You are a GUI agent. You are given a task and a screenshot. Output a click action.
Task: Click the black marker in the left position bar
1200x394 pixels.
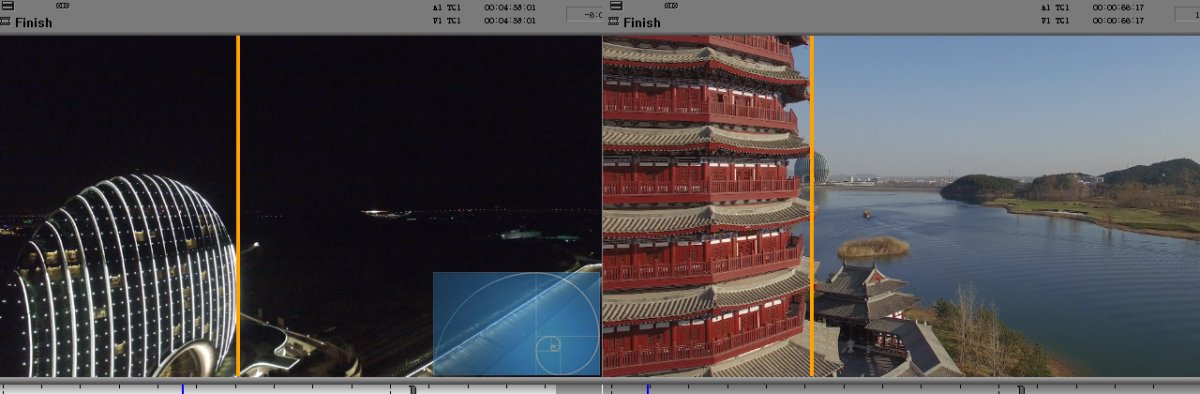coord(413,388)
